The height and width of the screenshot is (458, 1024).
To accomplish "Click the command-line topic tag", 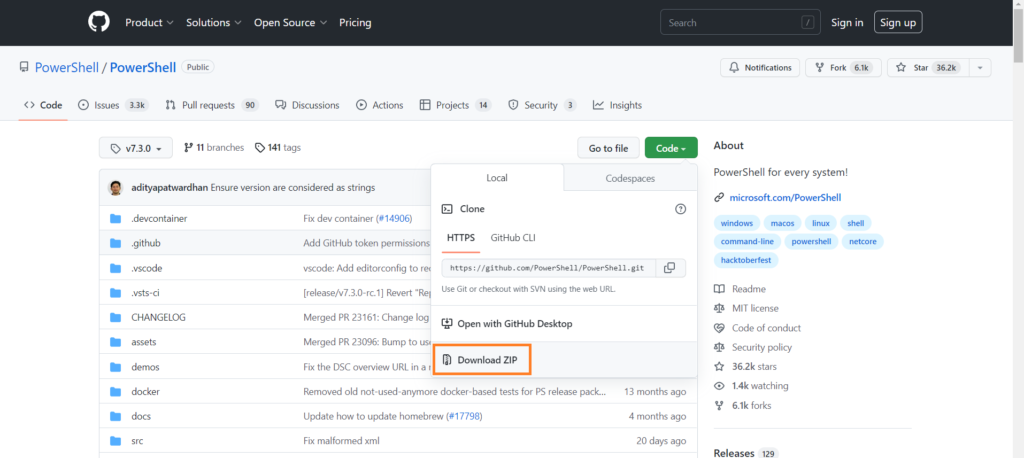I will tap(747, 242).
